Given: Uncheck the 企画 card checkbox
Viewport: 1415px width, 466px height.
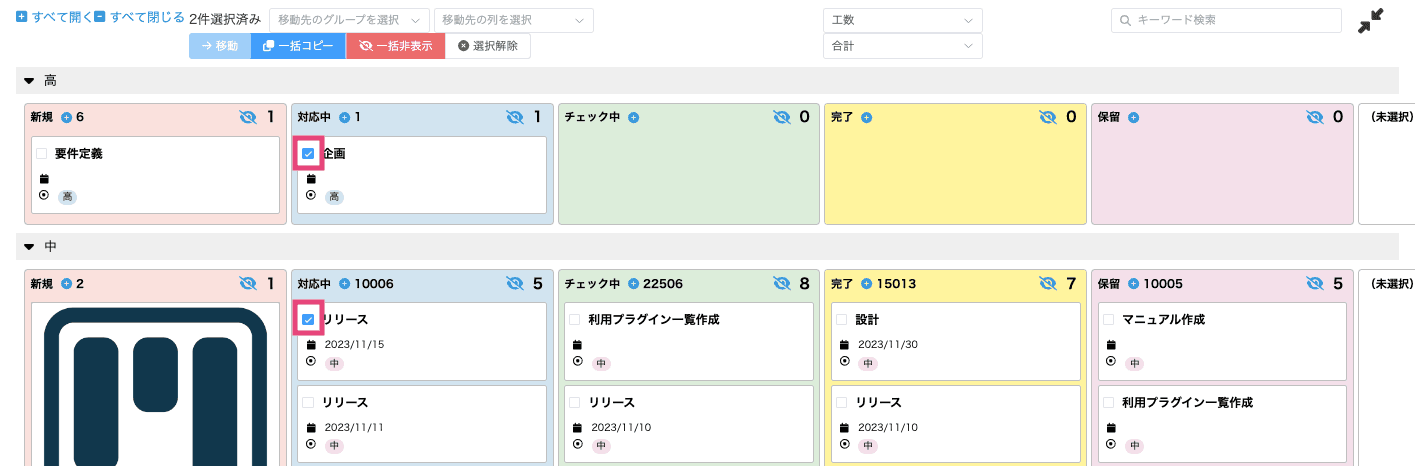Looking at the screenshot, I should 308,154.
